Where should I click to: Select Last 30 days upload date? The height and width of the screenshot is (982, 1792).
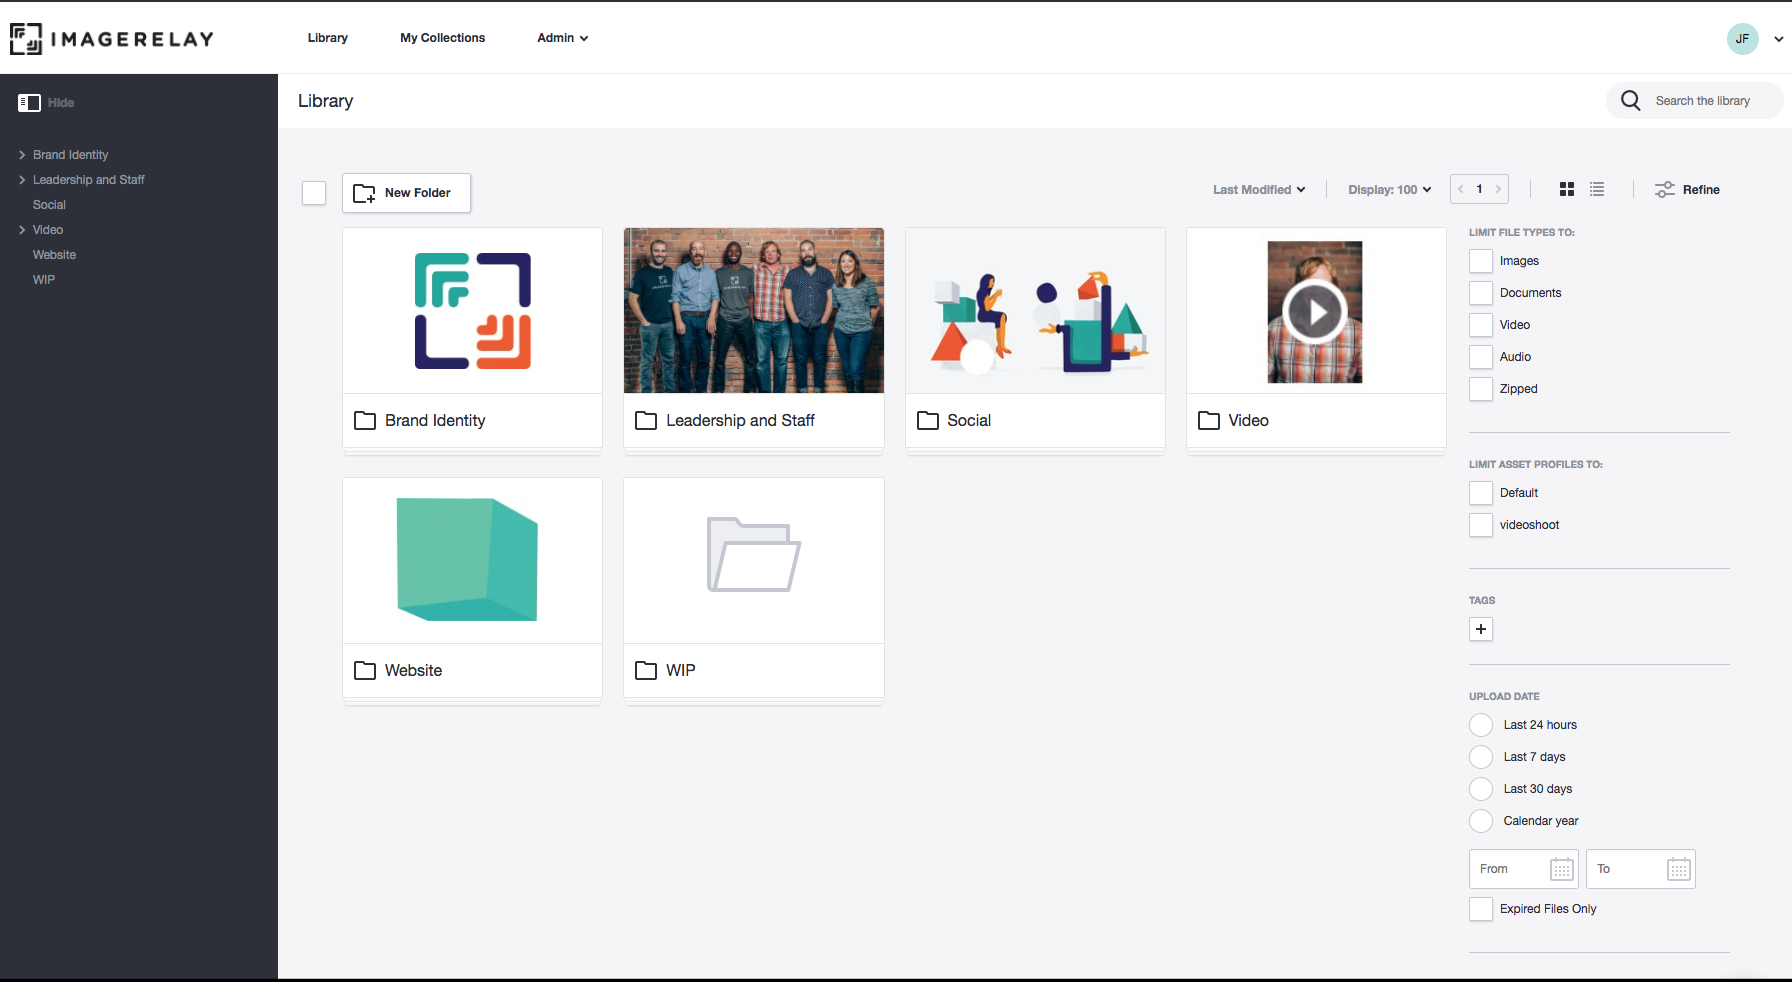1481,789
